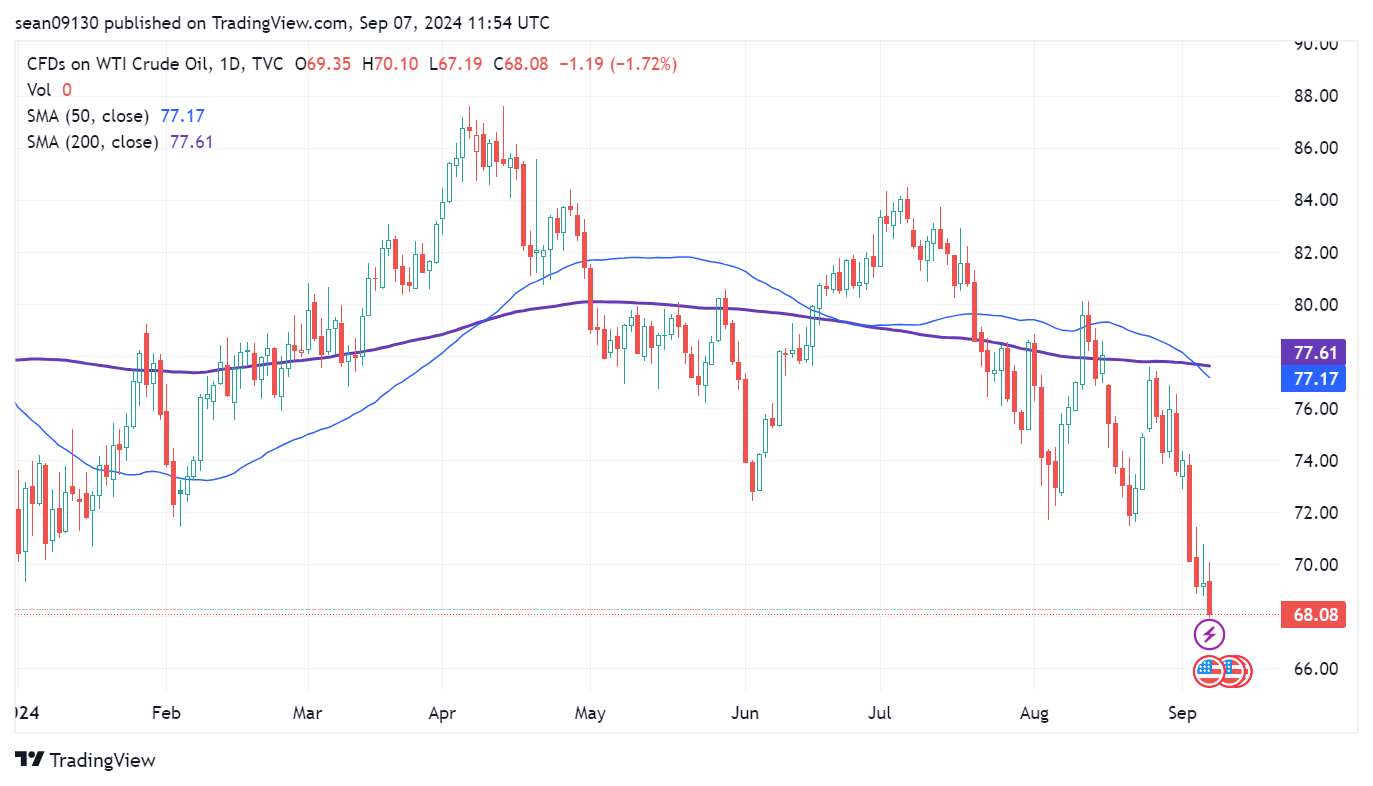Click the 70.00 price axis label
The height and width of the screenshot is (786, 1373).
click(1315, 564)
